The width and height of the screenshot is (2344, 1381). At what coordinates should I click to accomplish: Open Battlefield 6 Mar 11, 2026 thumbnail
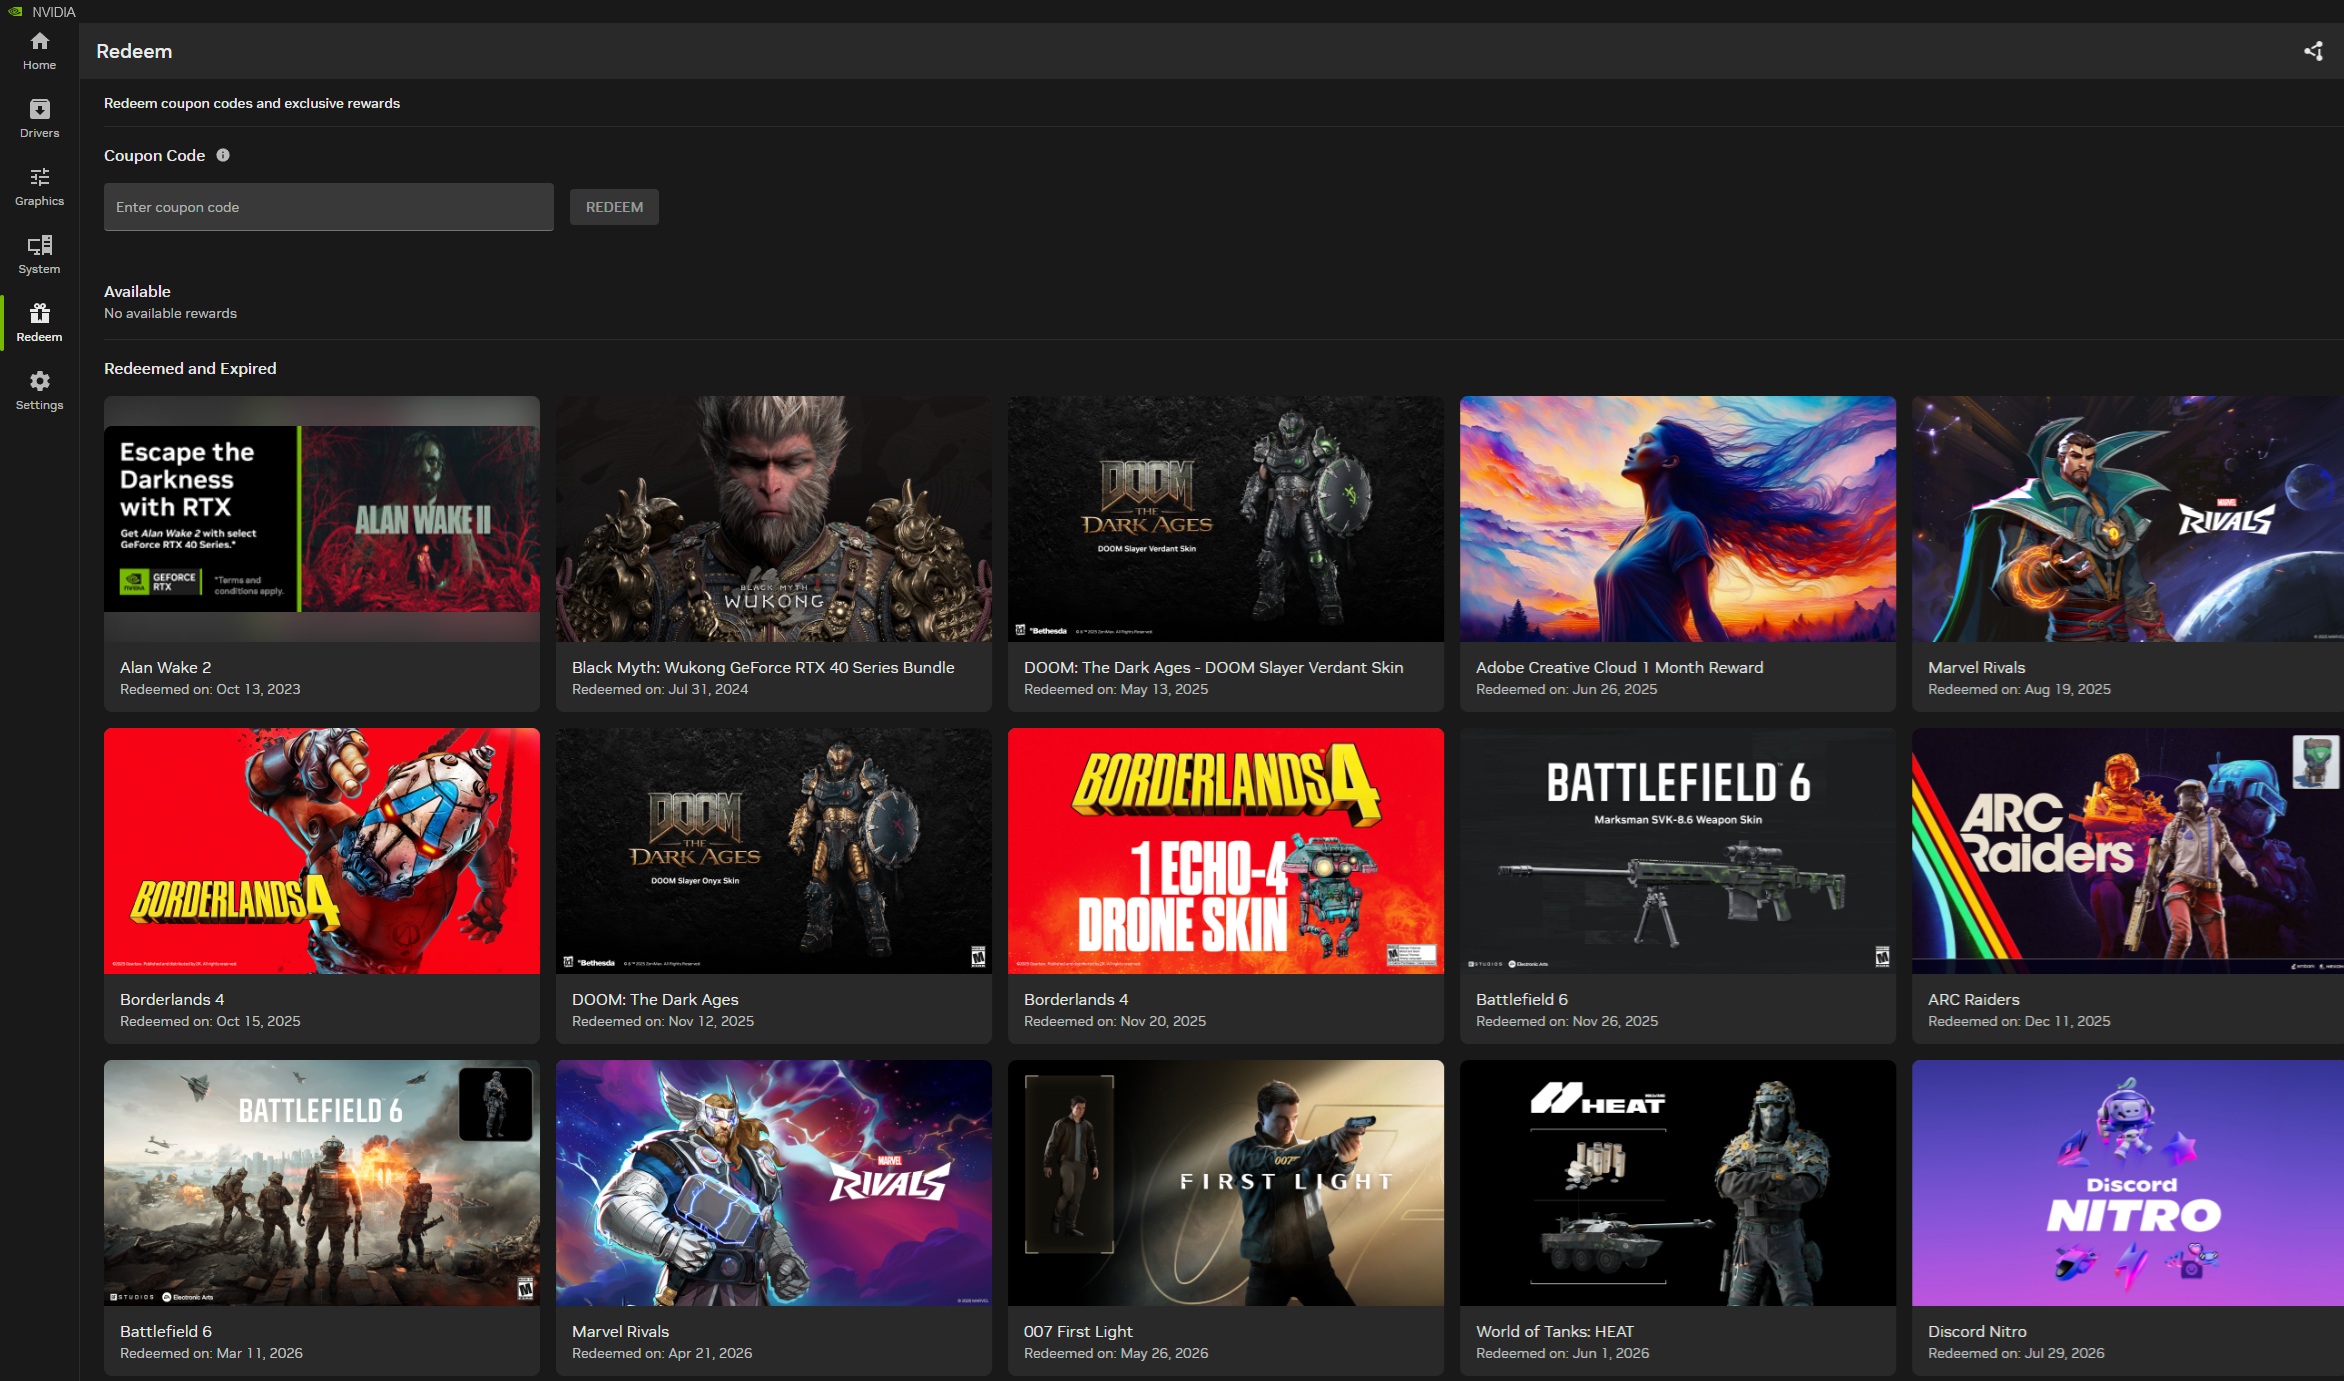(x=322, y=1183)
